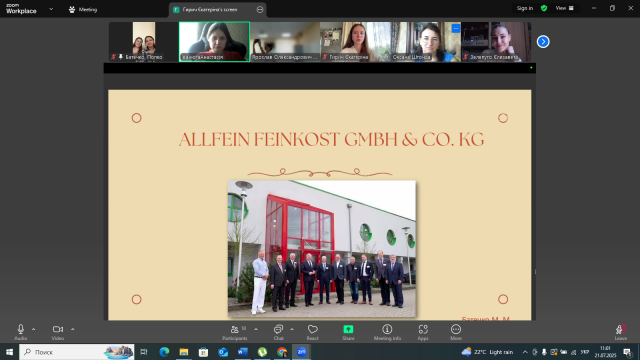Open the Participants panel icon

235,329
